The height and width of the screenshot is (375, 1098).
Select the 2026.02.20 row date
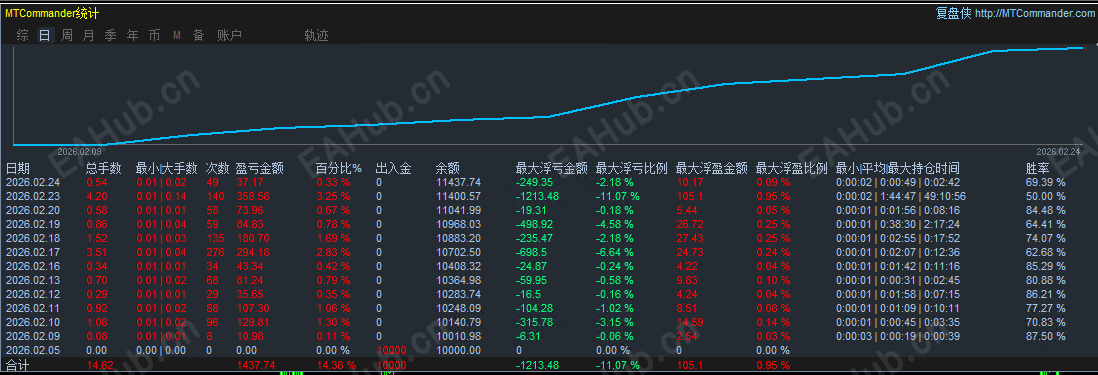pos(33,210)
